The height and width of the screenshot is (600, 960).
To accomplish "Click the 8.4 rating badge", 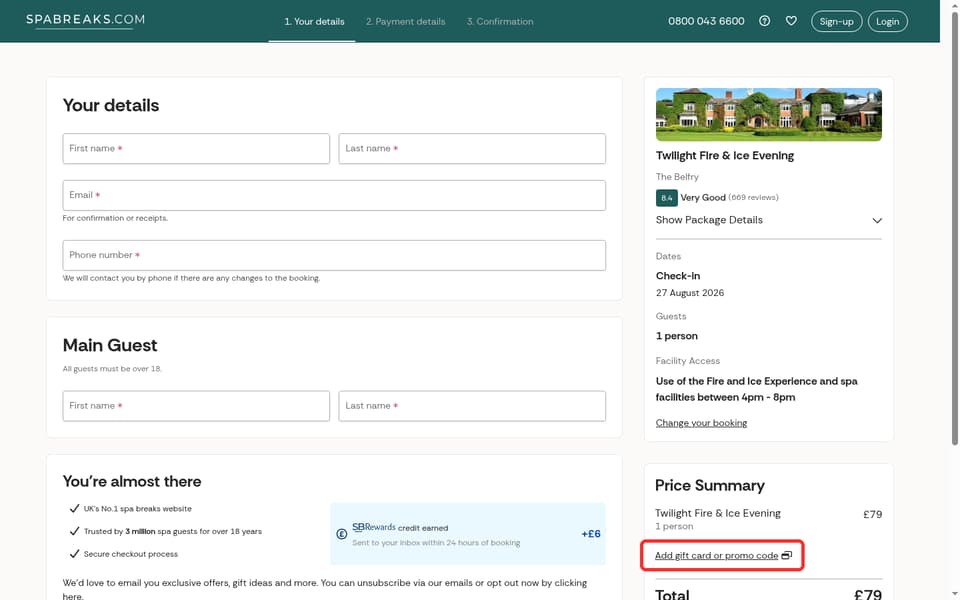I will tap(666, 198).
